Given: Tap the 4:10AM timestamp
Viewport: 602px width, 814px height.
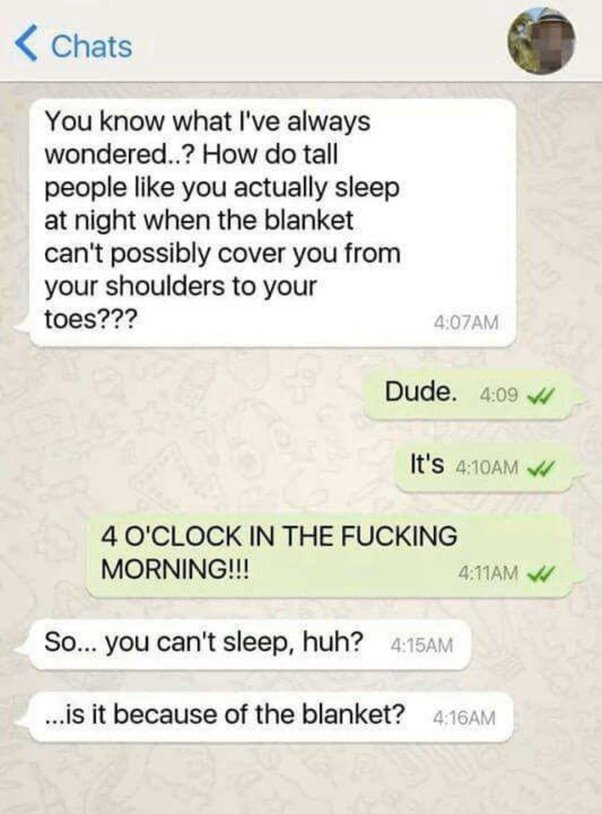Looking at the screenshot, I should pyautogui.click(x=486, y=468).
